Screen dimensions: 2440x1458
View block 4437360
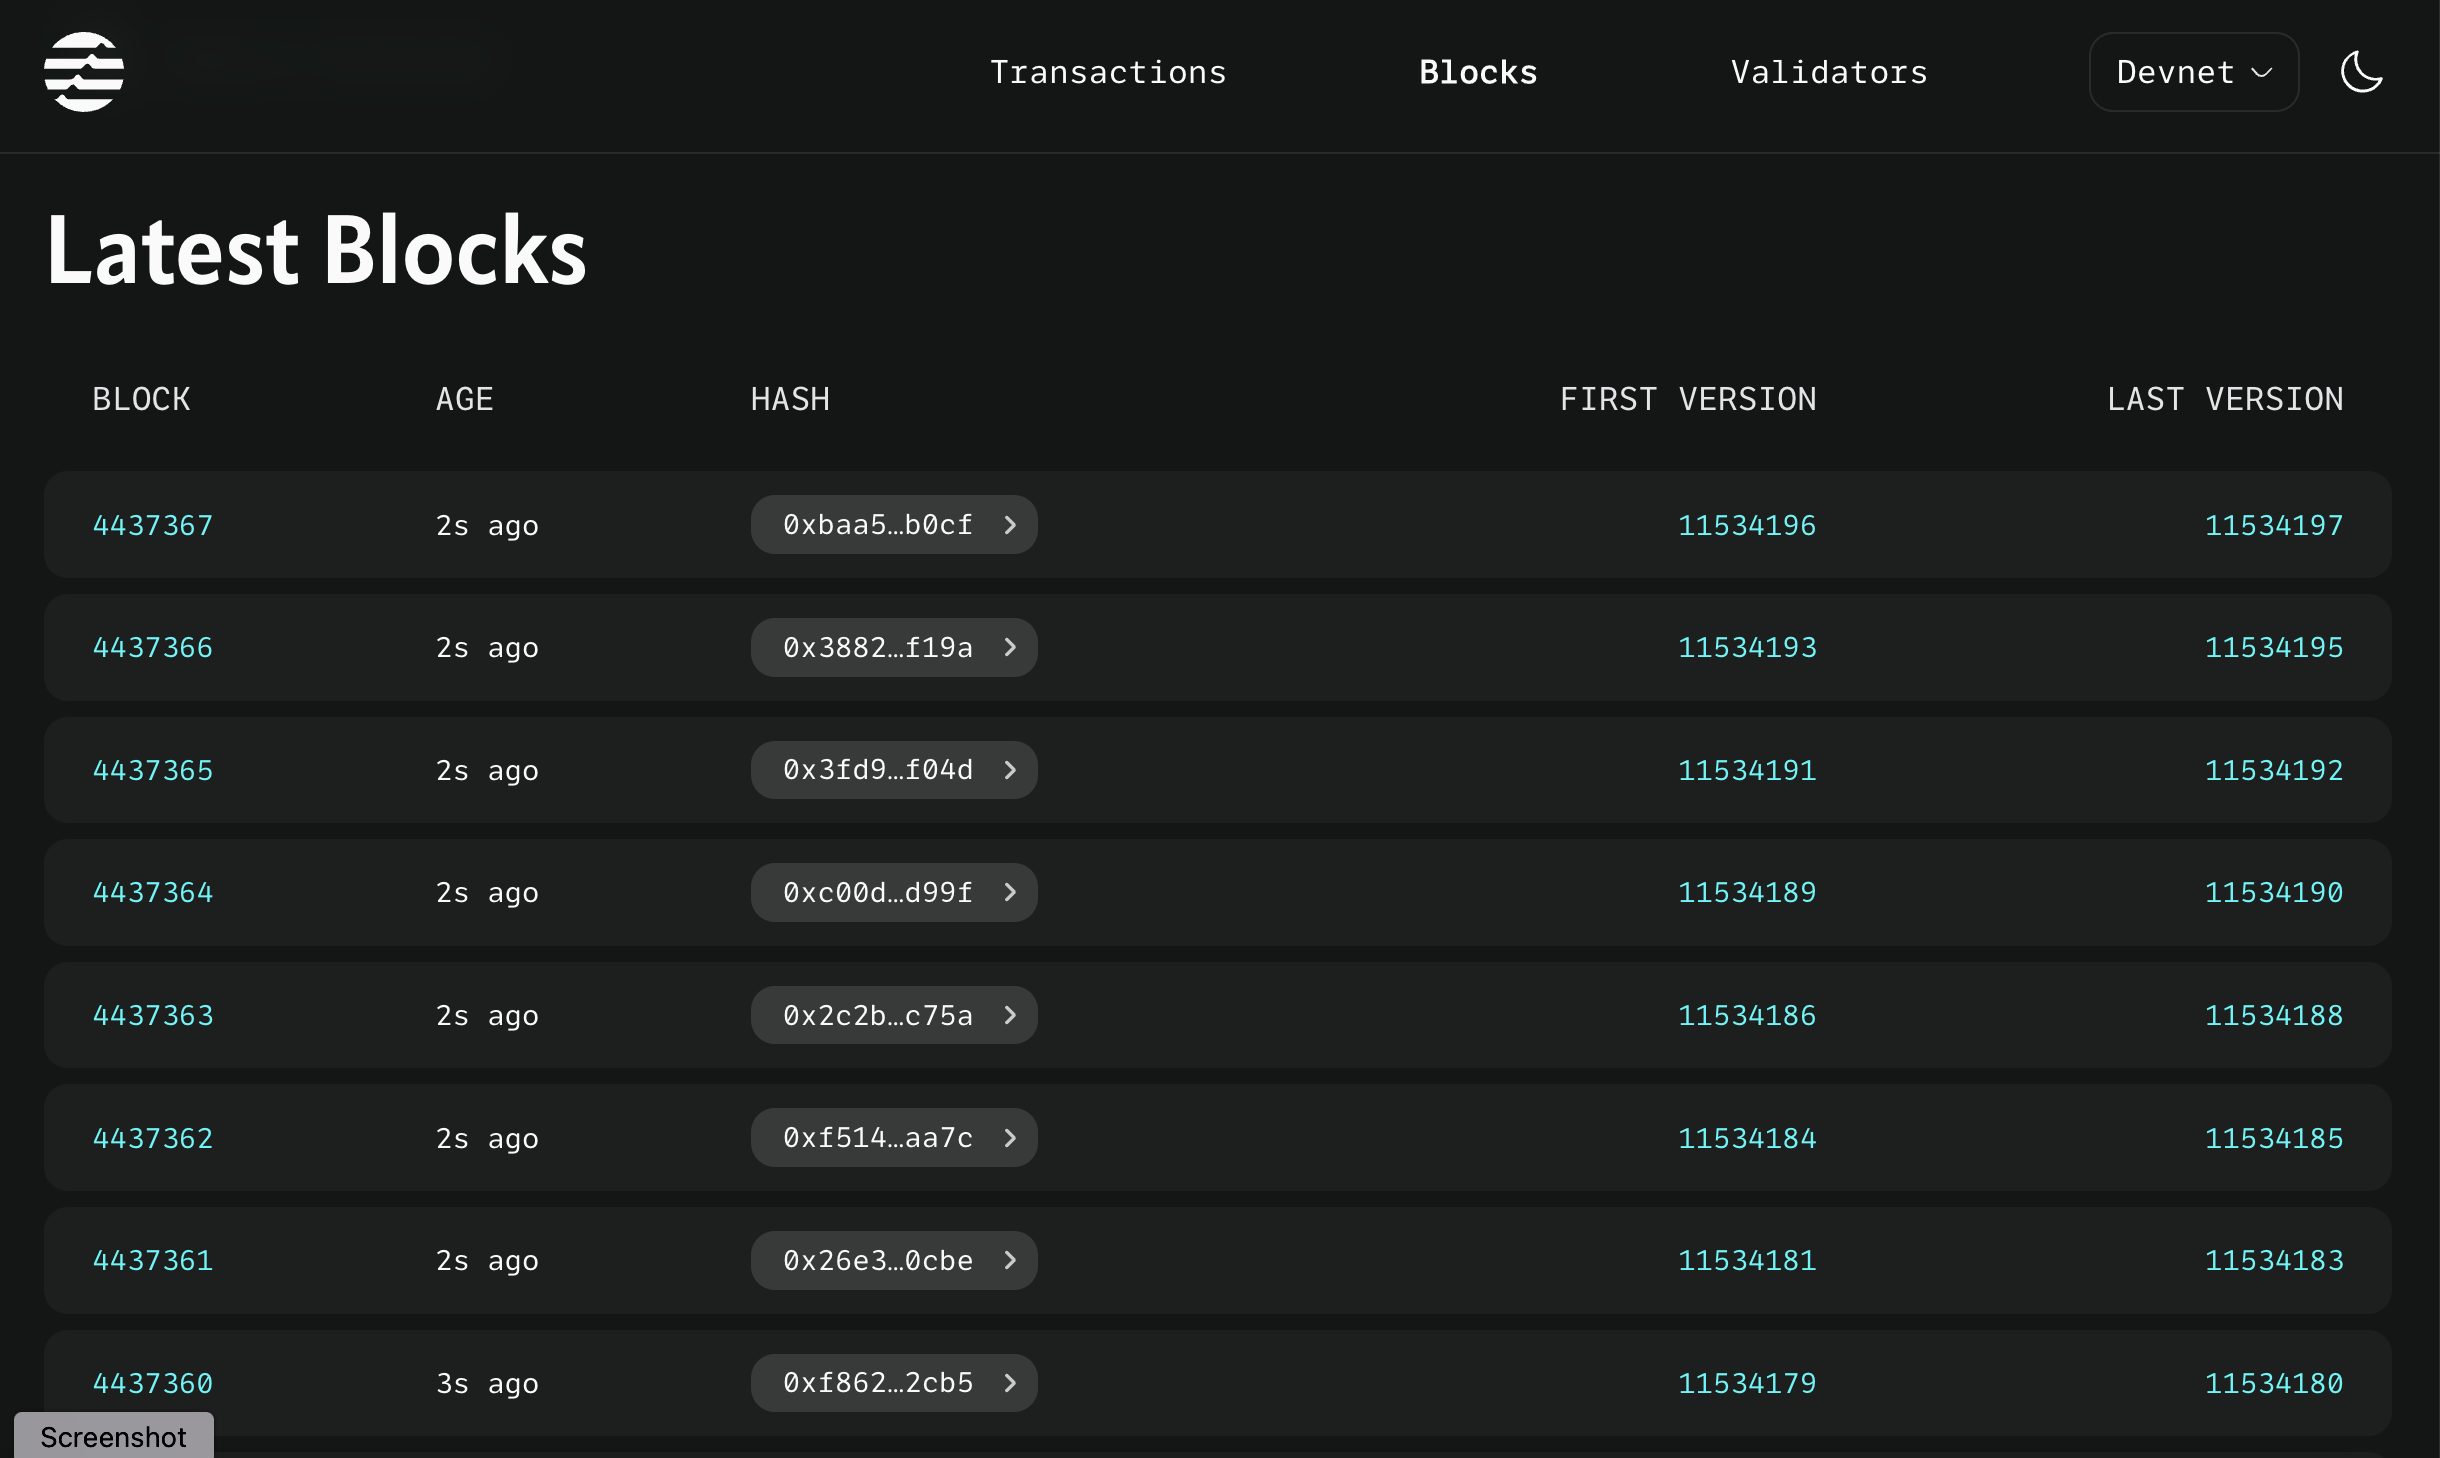152,1383
